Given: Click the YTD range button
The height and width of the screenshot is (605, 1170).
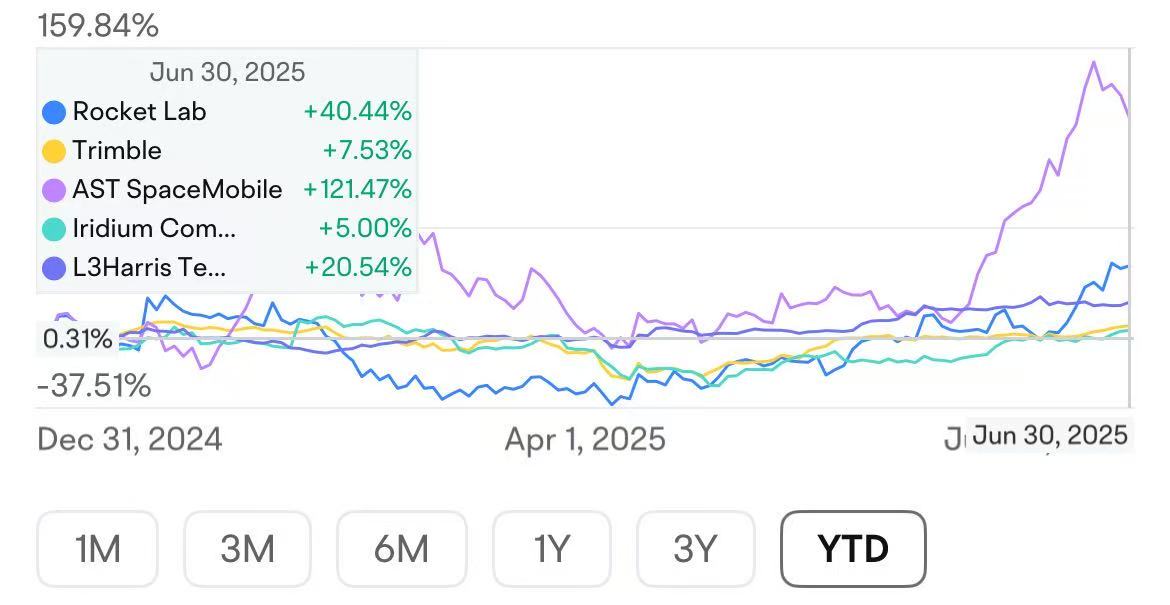Looking at the screenshot, I should [x=853, y=549].
